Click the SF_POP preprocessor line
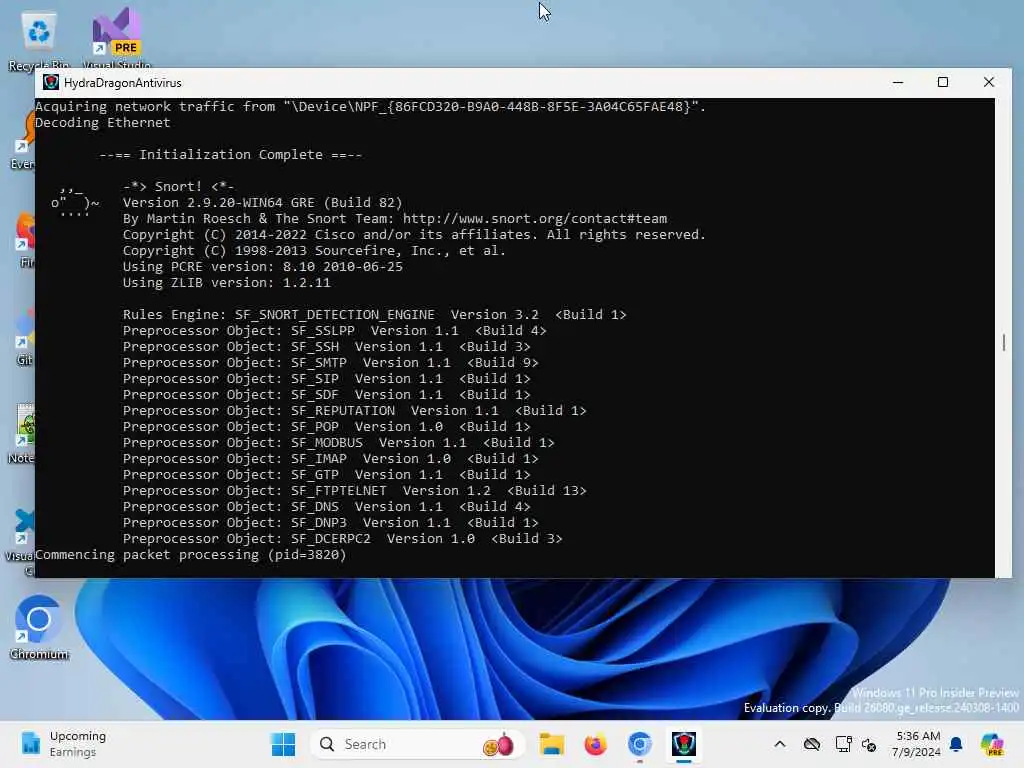The image size is (1024, 768). (x=327, y=426)
